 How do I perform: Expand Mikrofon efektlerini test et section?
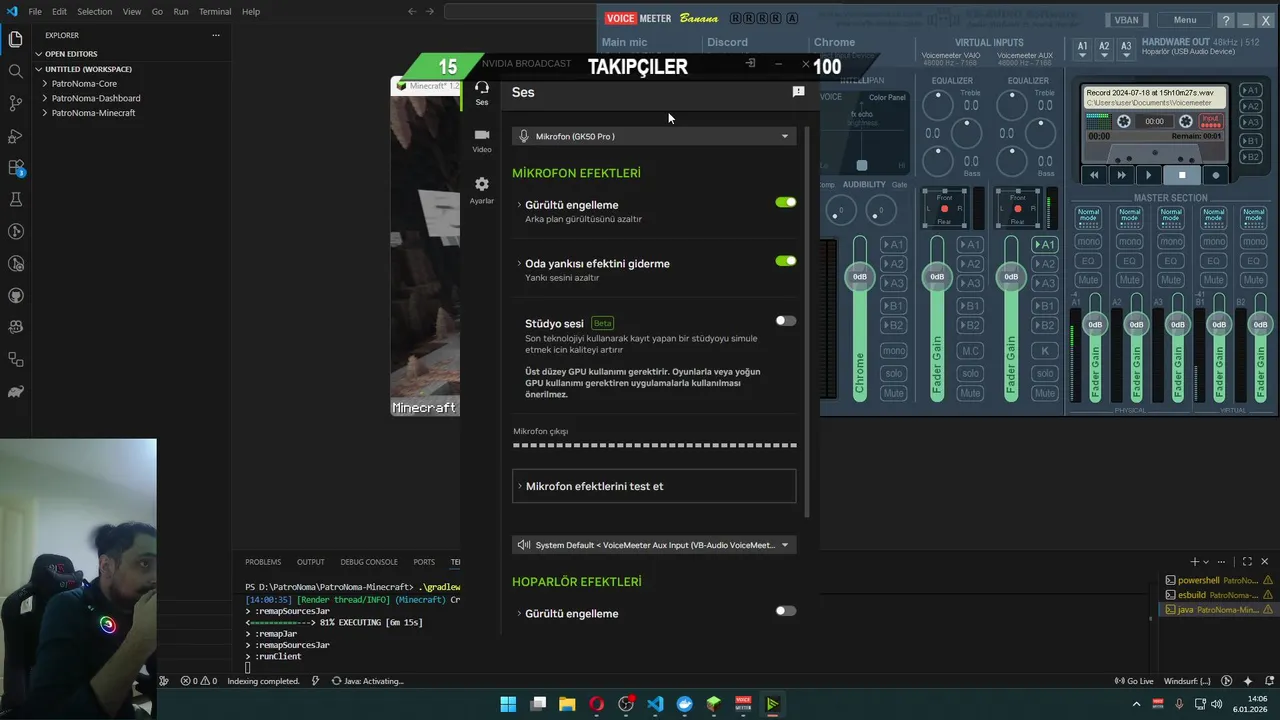[x=654, y=486]
